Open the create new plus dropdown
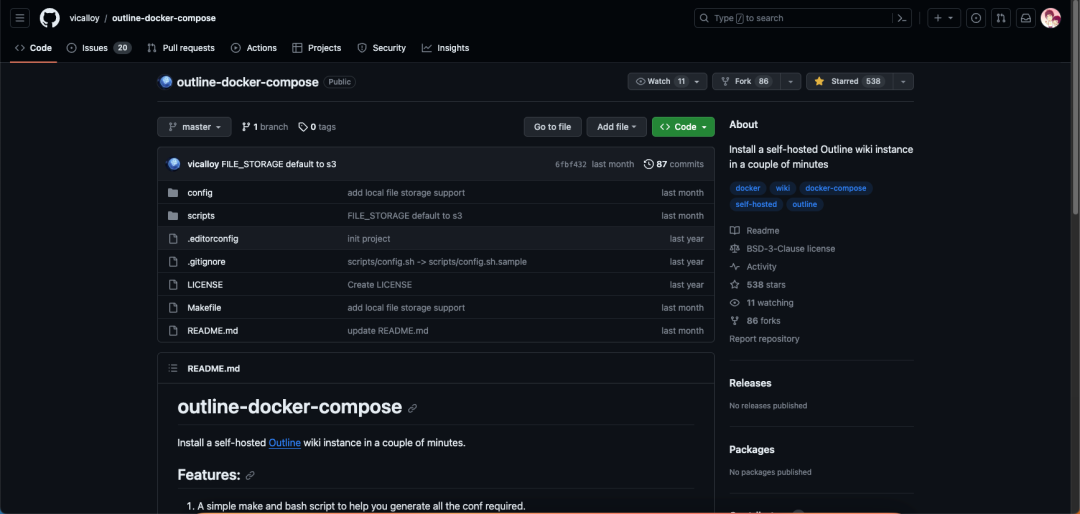Image resolution: width=1080 pixels, height=514 pixels. [x=944, y=19]
